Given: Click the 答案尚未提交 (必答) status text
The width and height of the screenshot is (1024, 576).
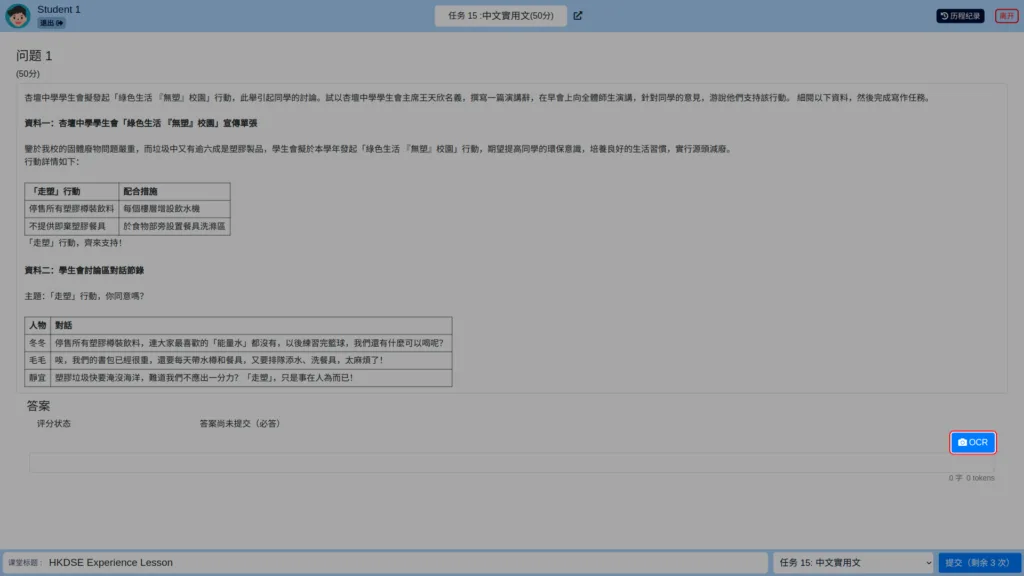Looking at the screenshot, I should click(x=240, y=423).
